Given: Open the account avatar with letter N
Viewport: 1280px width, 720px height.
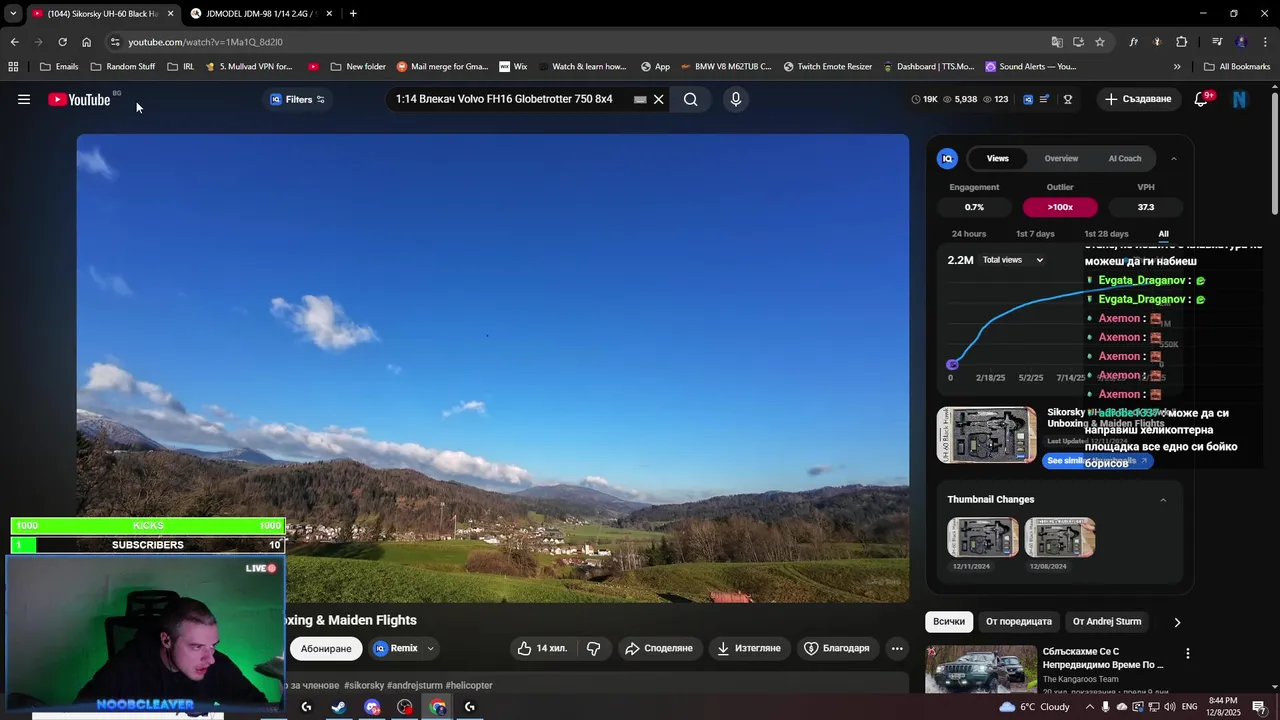Looking at the screenshot, I should point(1240,99).
